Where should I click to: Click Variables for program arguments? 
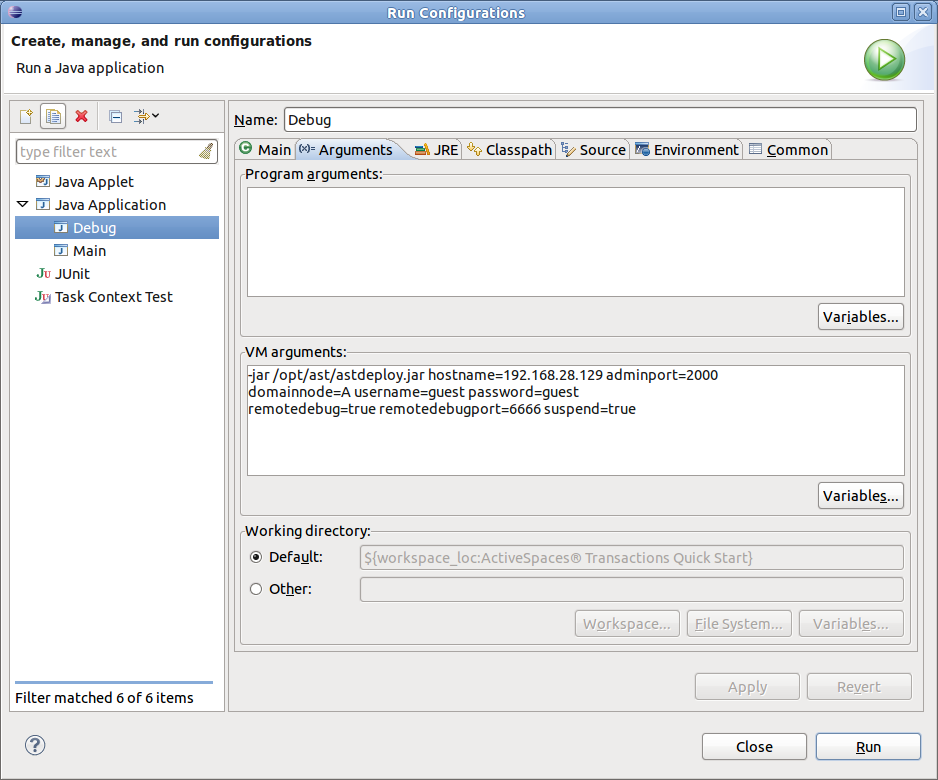pyautogui.click(x=860, y=316)
